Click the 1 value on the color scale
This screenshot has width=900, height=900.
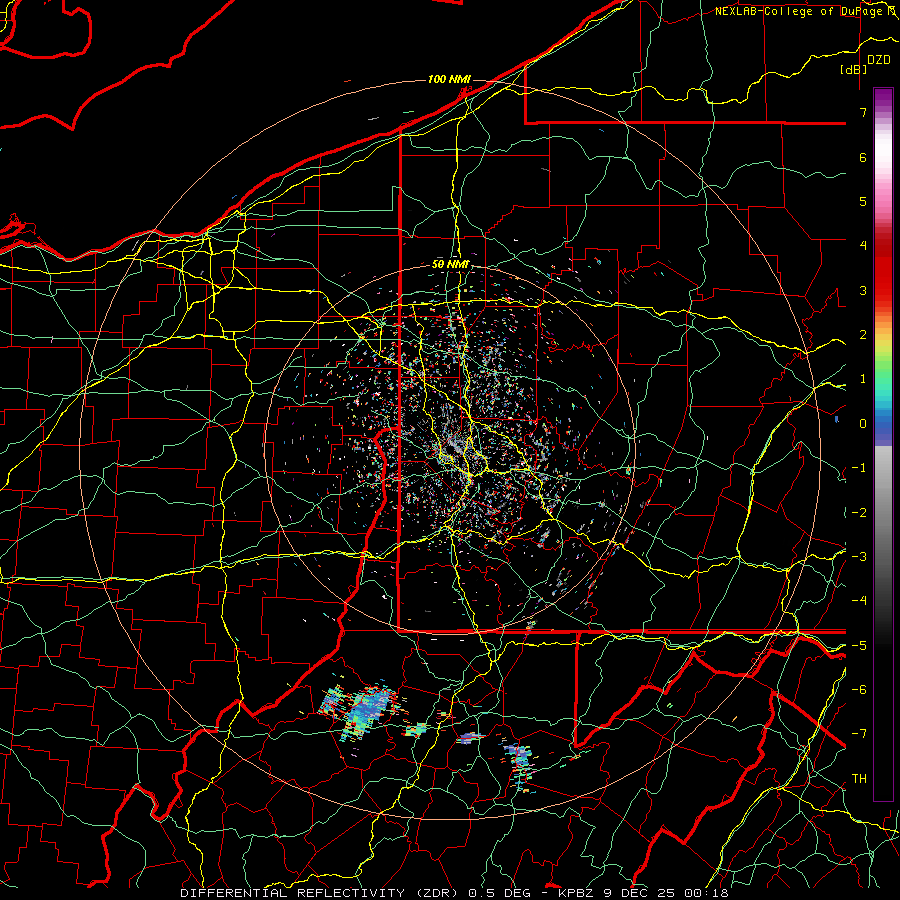pyautogui.click(x=863, y=379)
